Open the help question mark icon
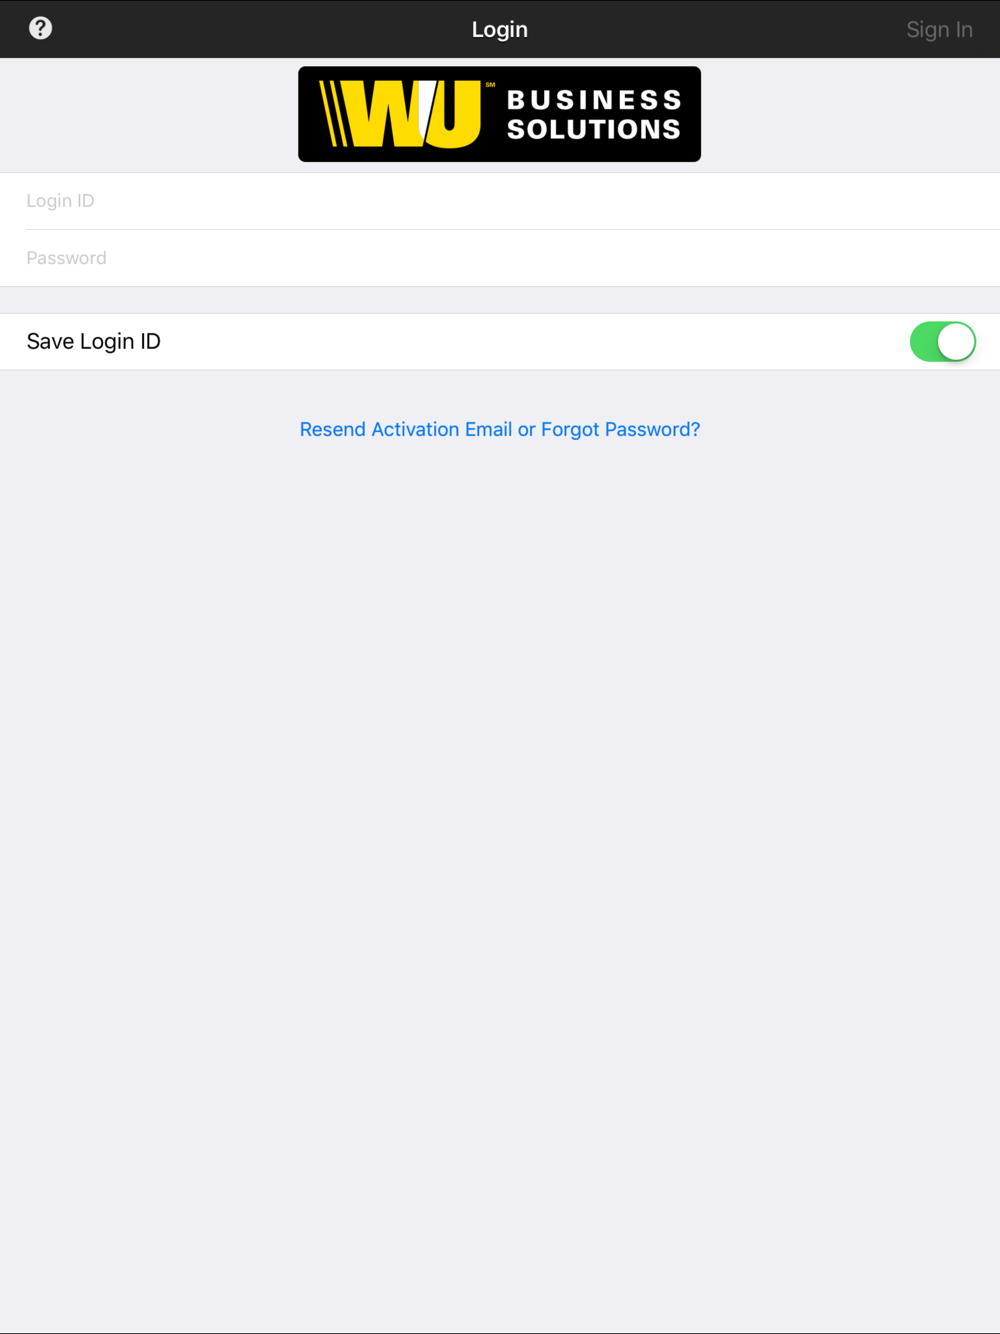The image size is (1000, 1334). click(x=40, y=28)
